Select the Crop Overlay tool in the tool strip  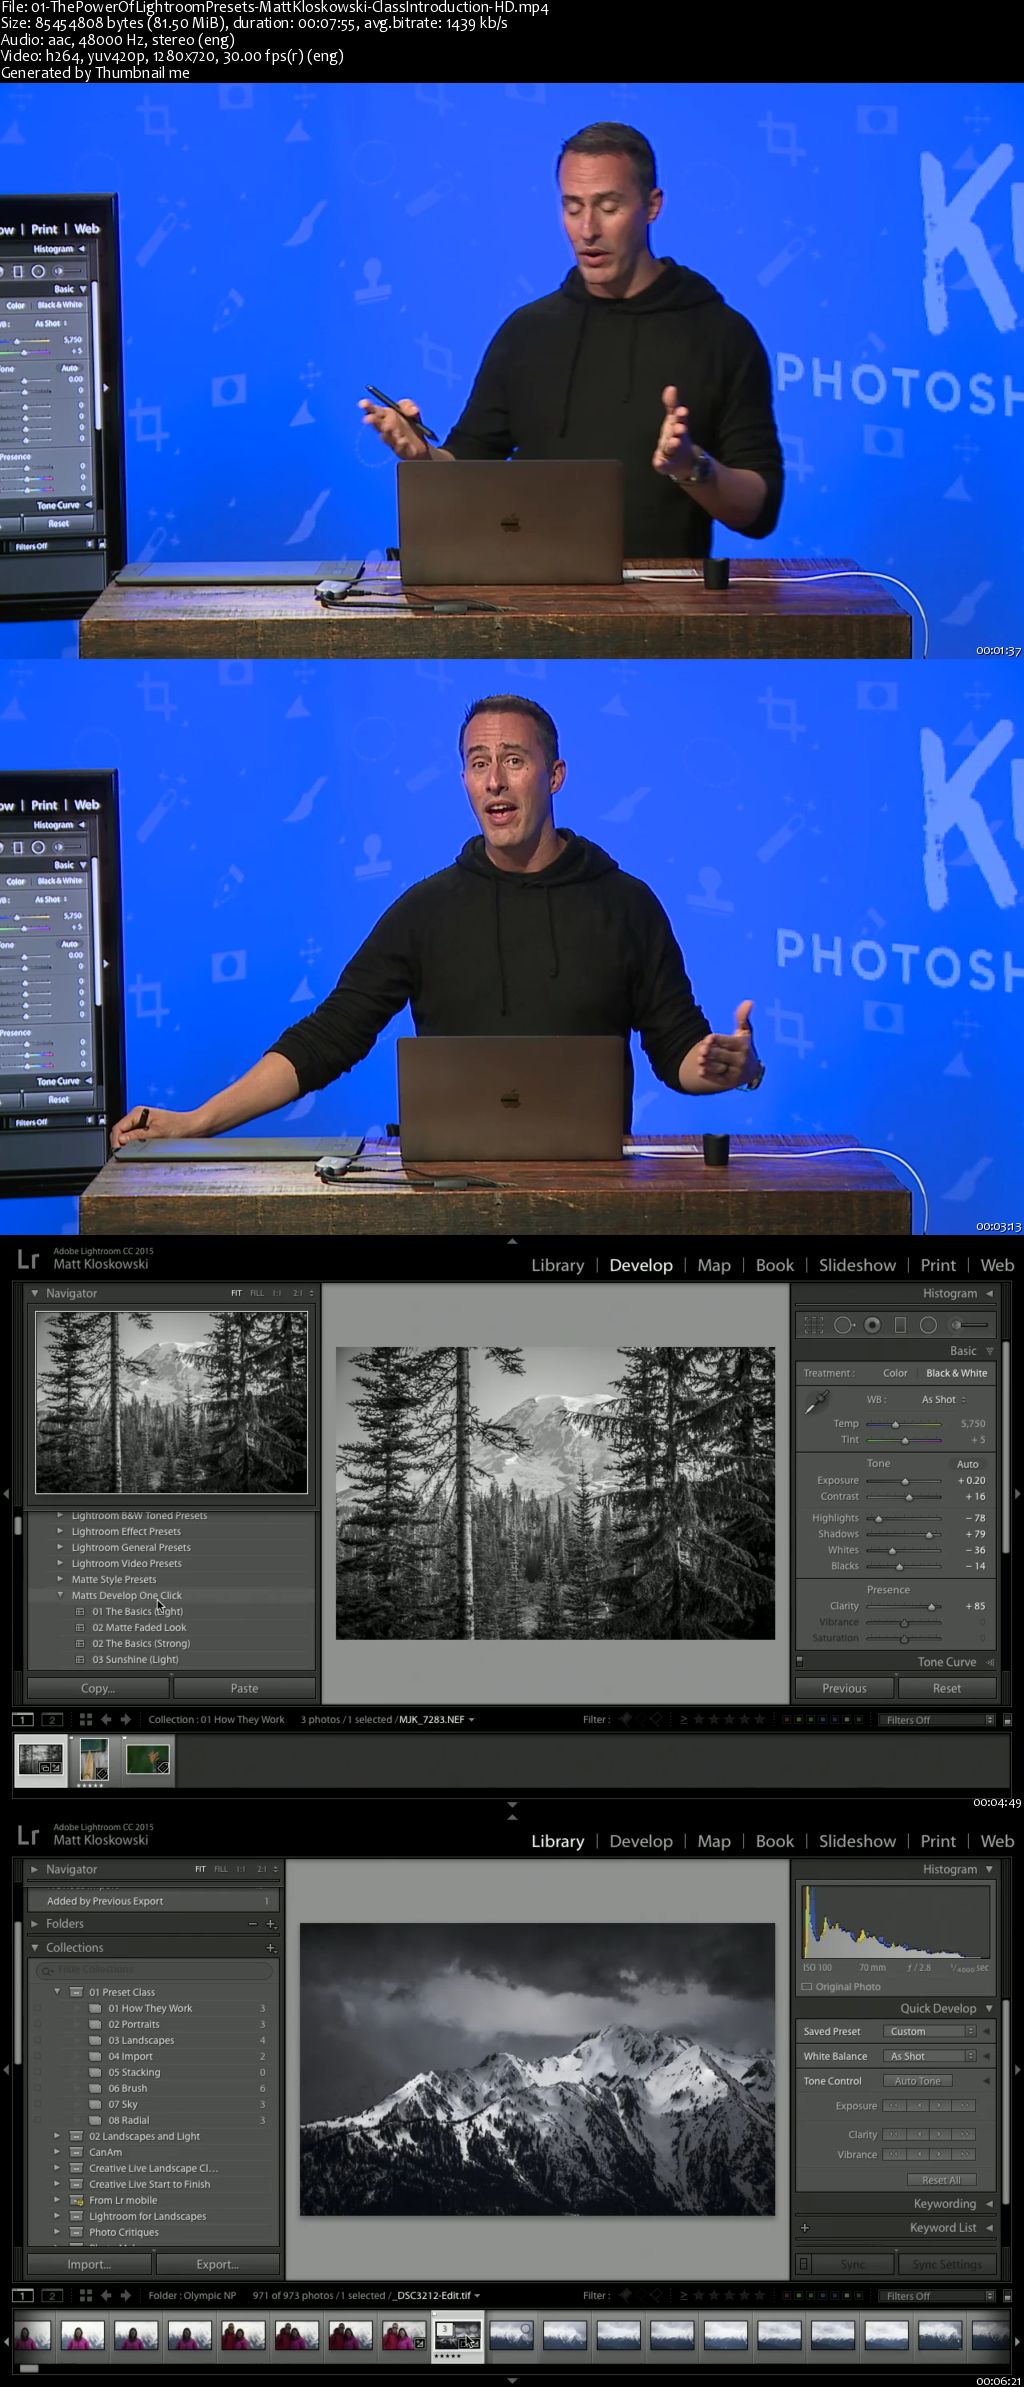tap(814, 1325)
